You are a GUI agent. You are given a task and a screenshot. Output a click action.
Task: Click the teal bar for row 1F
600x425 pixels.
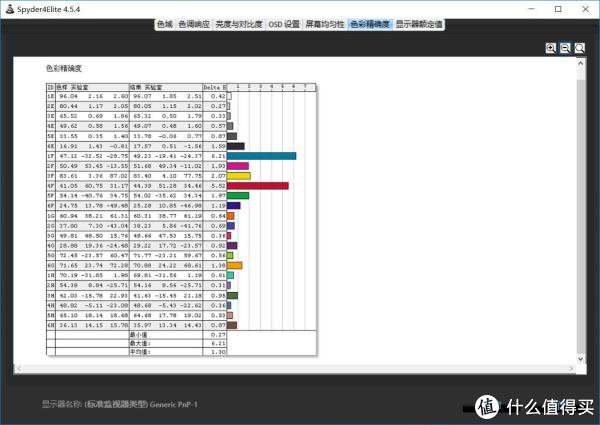click(x=262, y=156)
